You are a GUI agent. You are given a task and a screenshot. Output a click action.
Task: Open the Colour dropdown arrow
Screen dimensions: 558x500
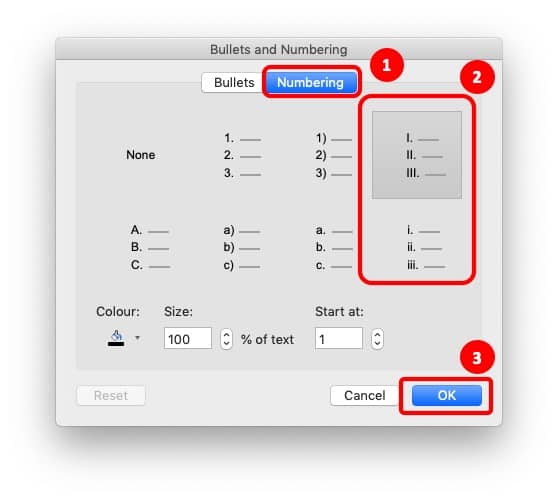(137, 338)
